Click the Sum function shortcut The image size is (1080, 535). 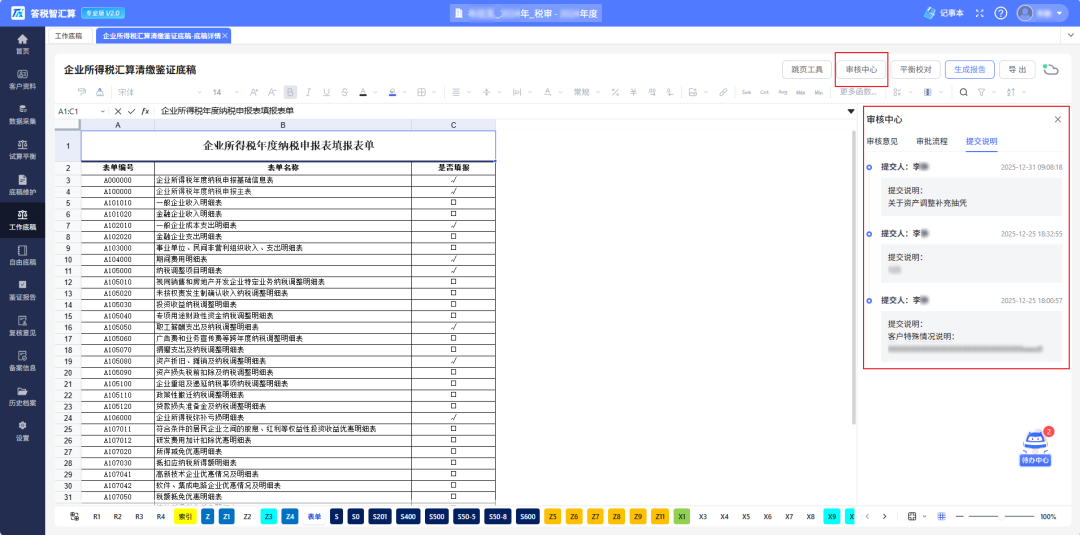(747, 92)
